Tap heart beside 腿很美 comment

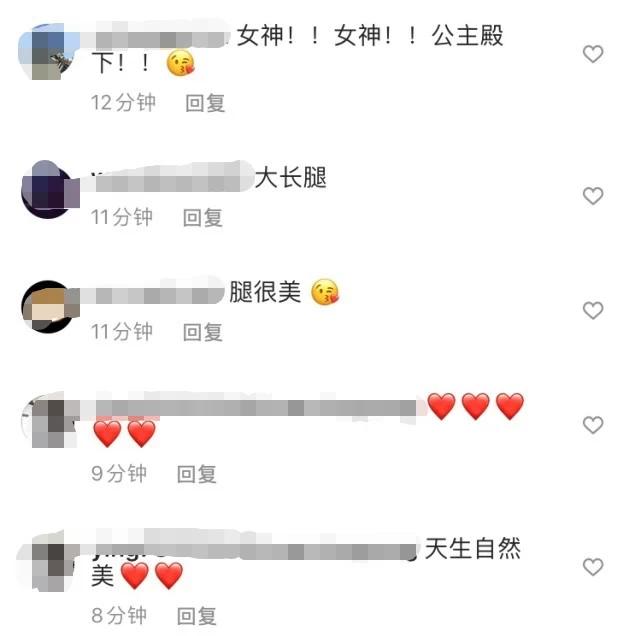[593, 310]
